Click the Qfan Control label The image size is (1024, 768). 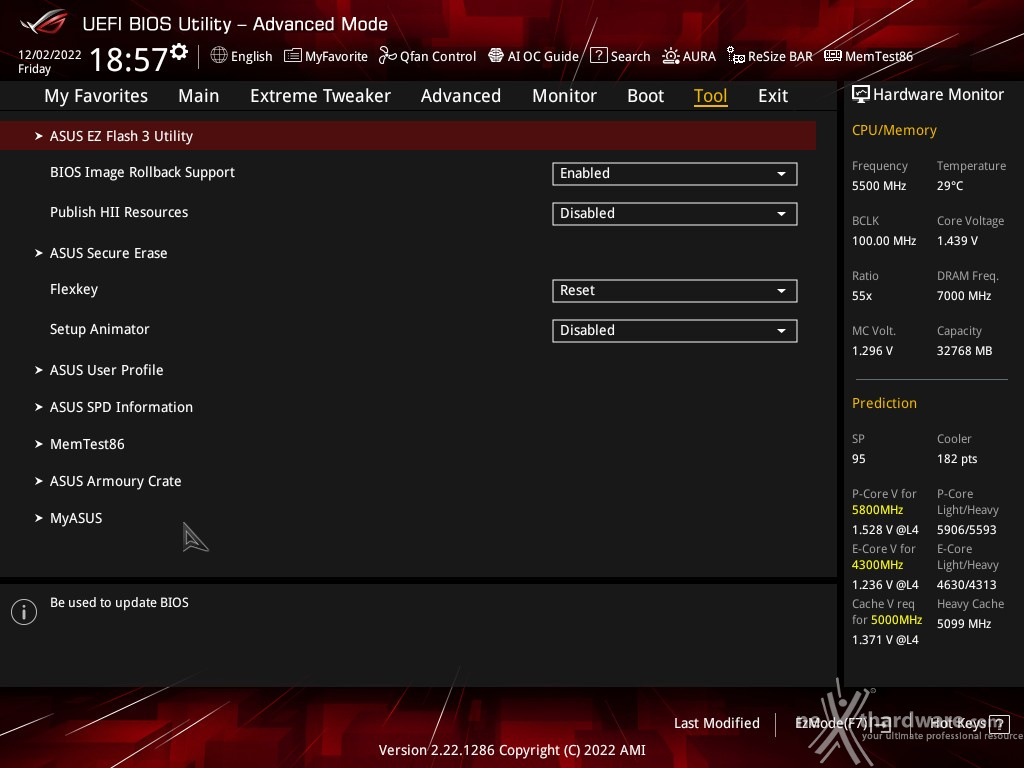[438, 56]
